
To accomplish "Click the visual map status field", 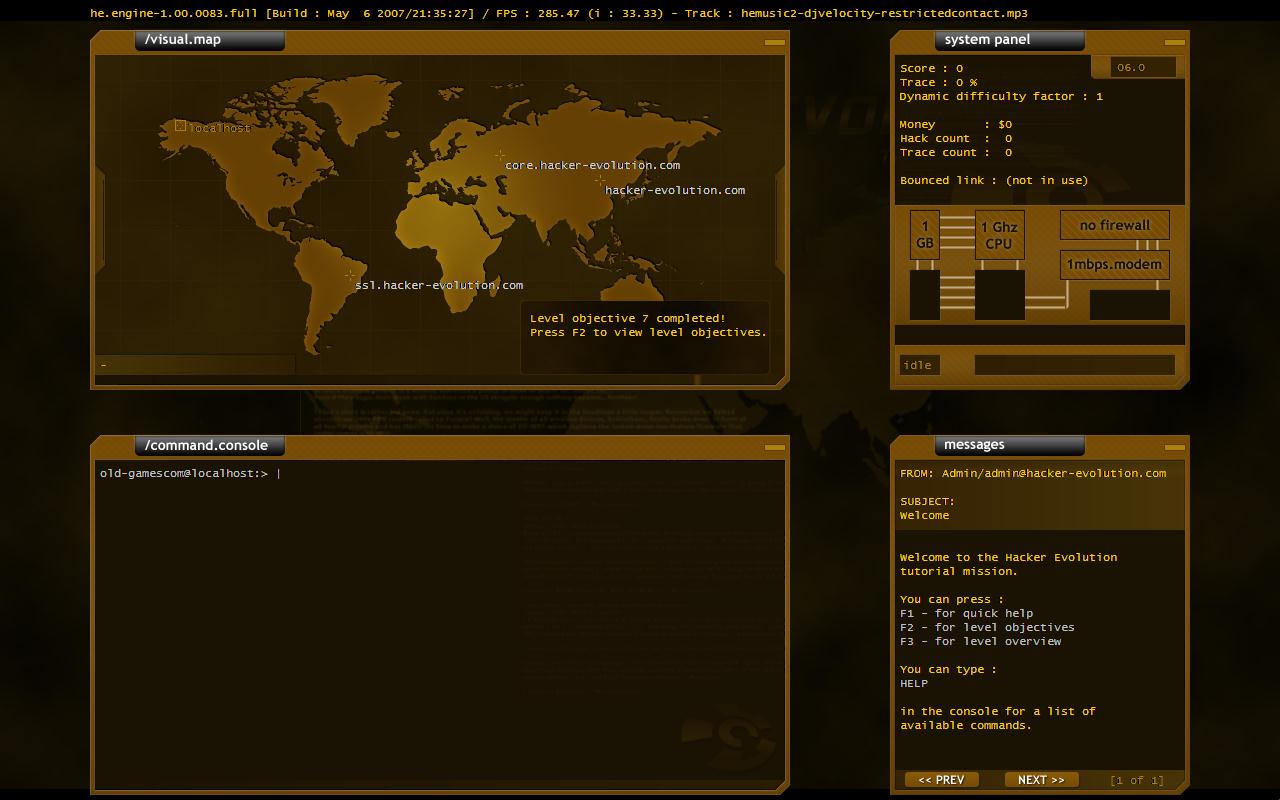I will tap(195, 365).
